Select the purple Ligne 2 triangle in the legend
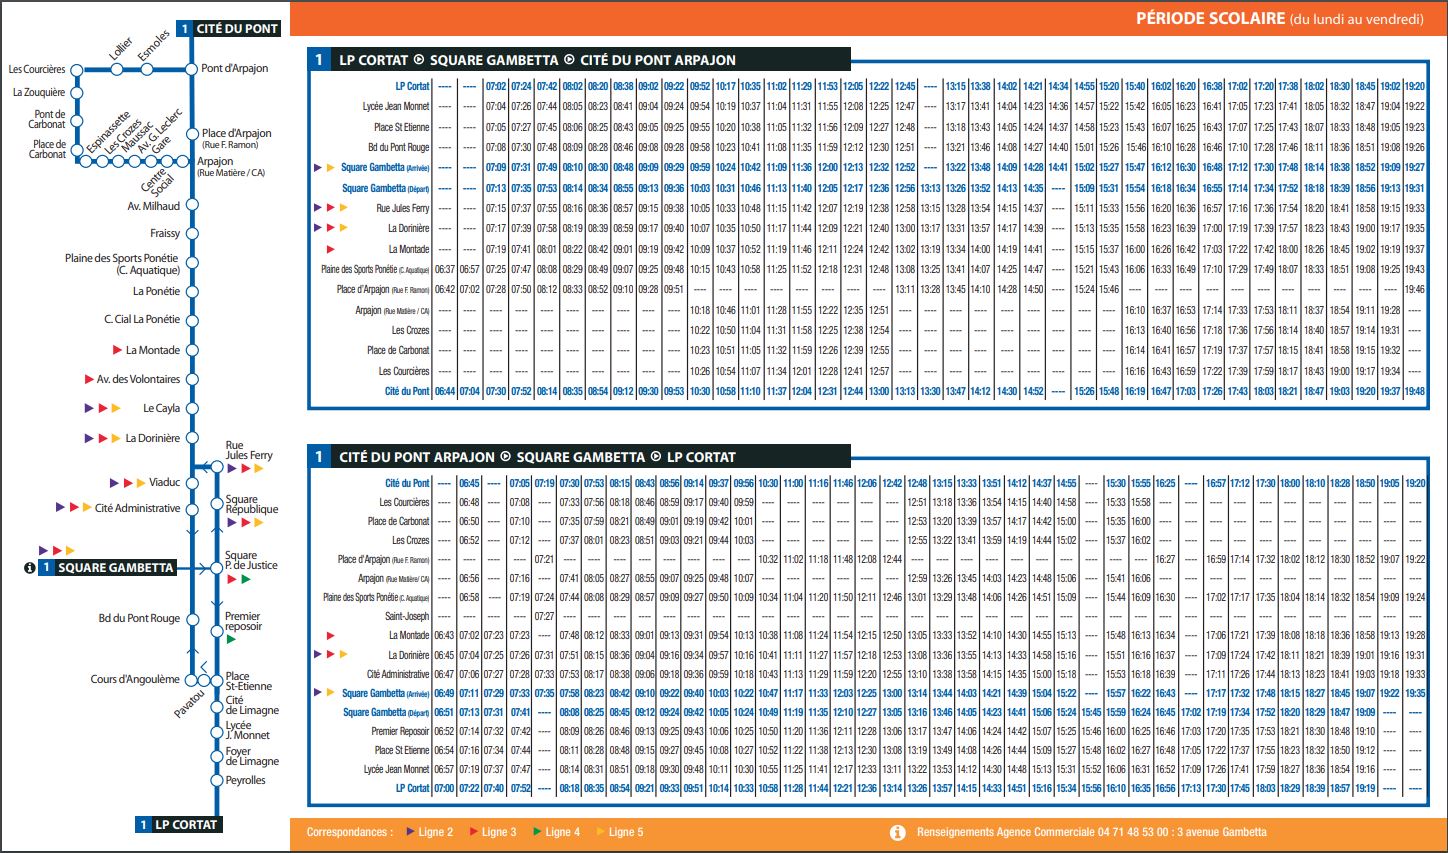The height and width of the screenshot is (853, 1448). coord(411,832)
